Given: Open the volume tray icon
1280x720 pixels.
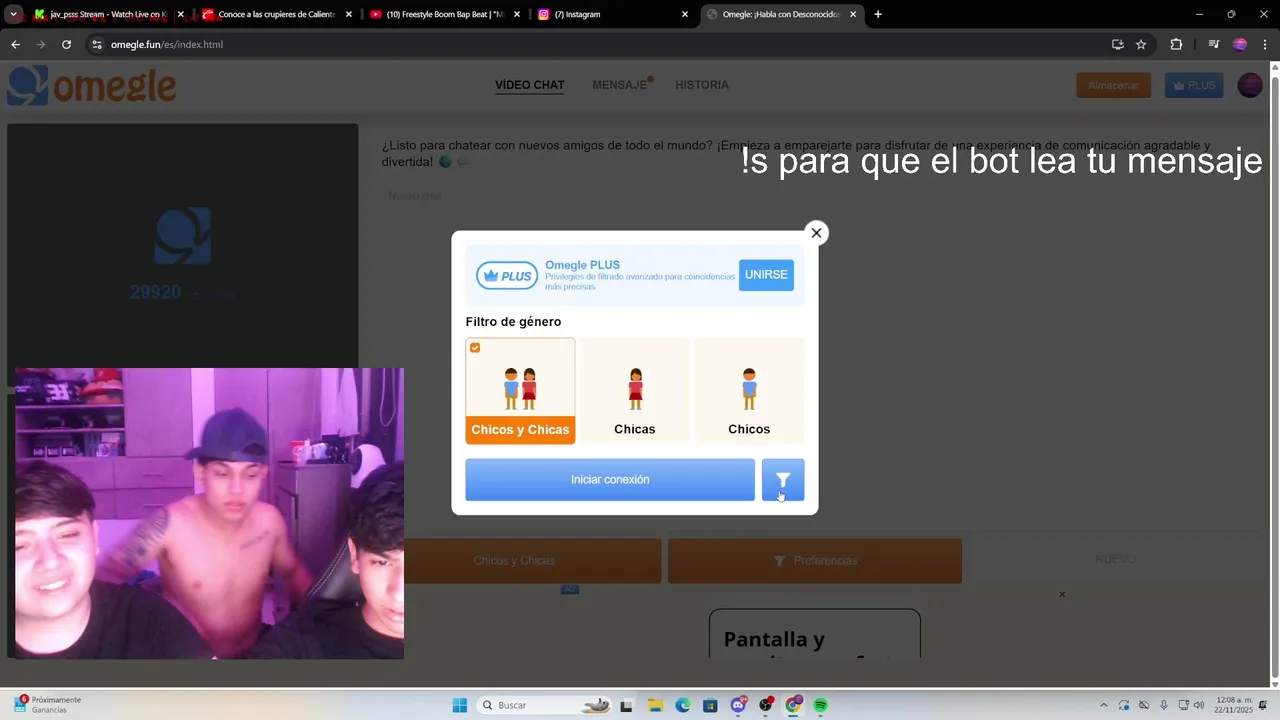Looking at the screenshot, I should pos(1201,705).
